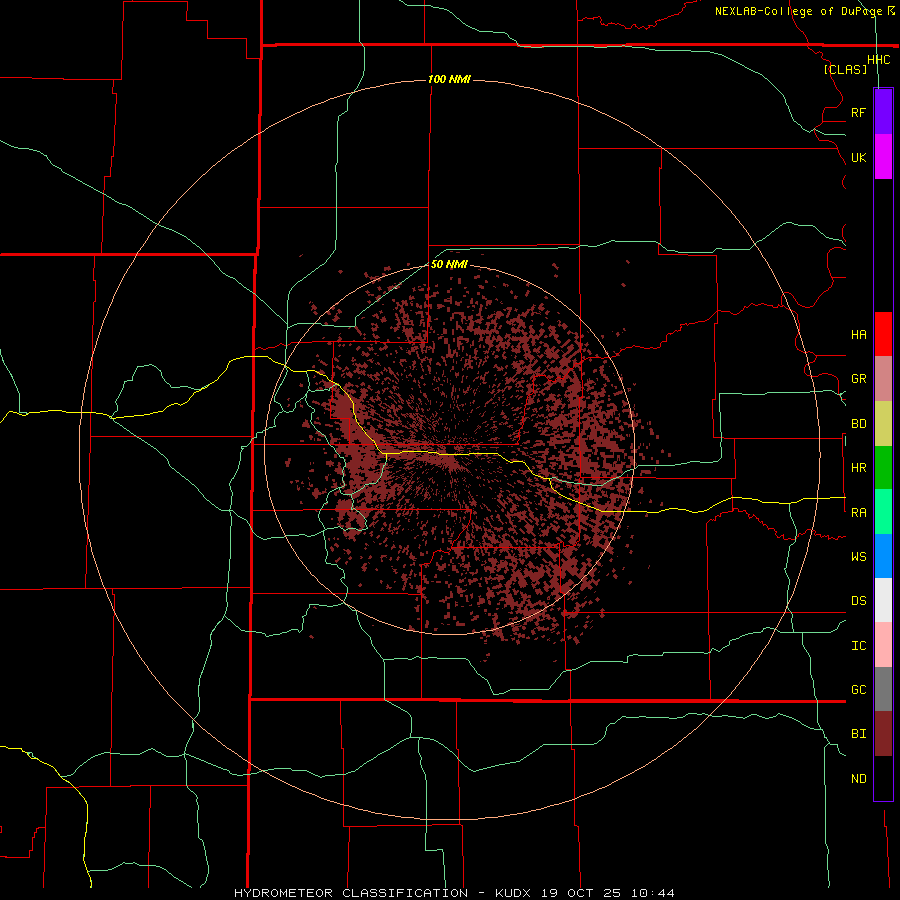Click the 'KUDX' radar site identifier
Viewport: 900px width, 900px height.
point(513,893)
